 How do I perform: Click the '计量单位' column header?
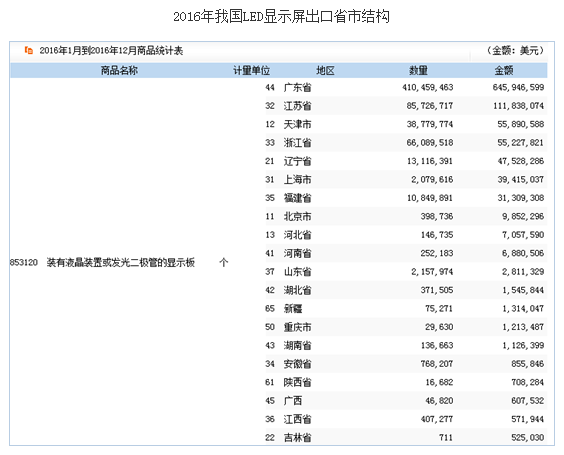251,70
